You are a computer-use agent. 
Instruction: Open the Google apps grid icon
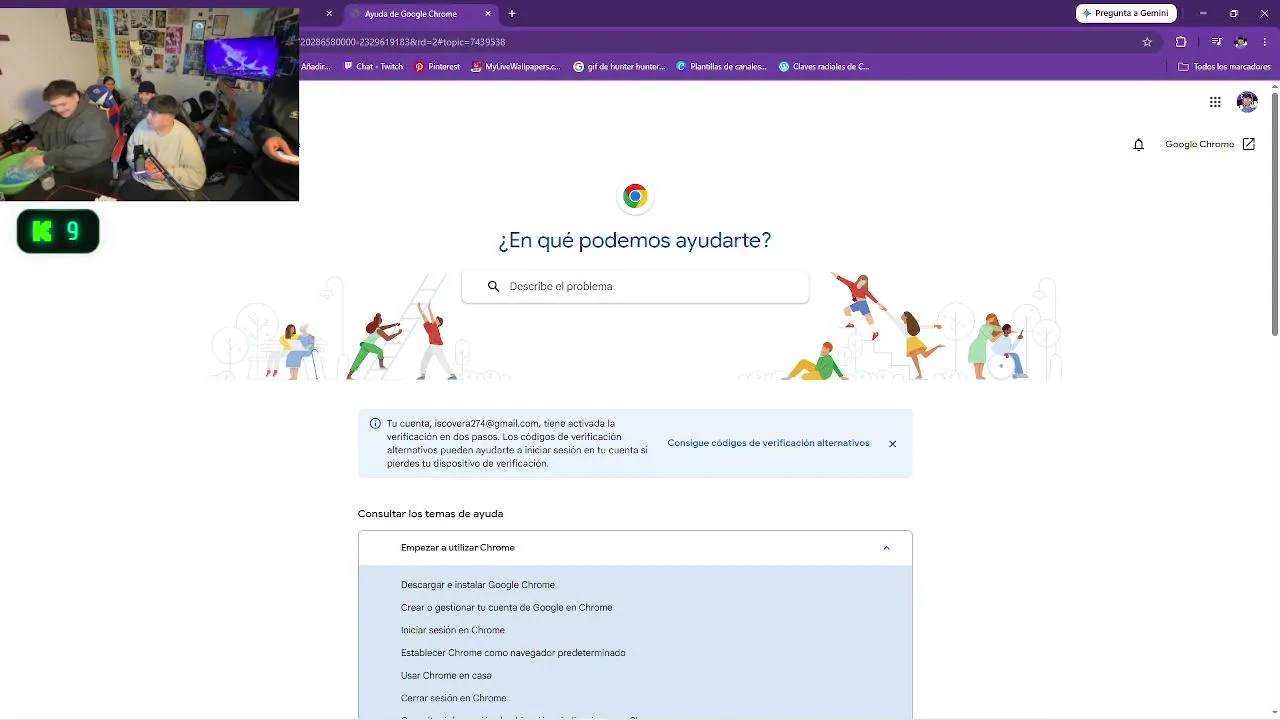click(1215, 102)
